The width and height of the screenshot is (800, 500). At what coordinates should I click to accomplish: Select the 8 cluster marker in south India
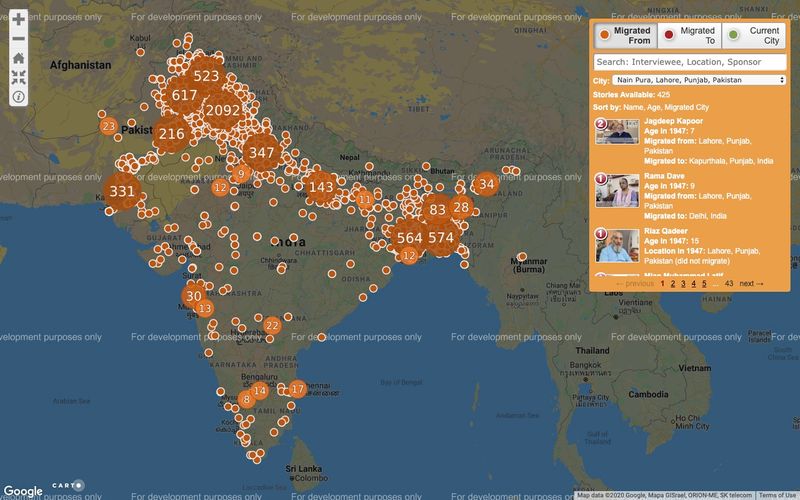tap(246, 399)
